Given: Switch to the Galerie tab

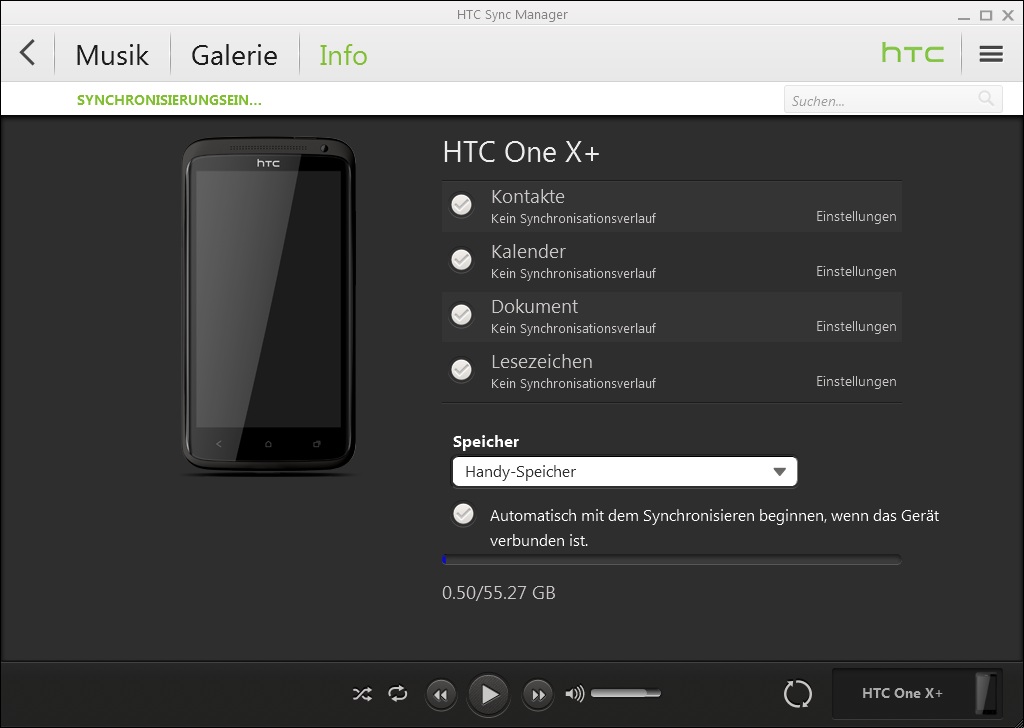Looking at the screenshot, I should pos(234,55).
